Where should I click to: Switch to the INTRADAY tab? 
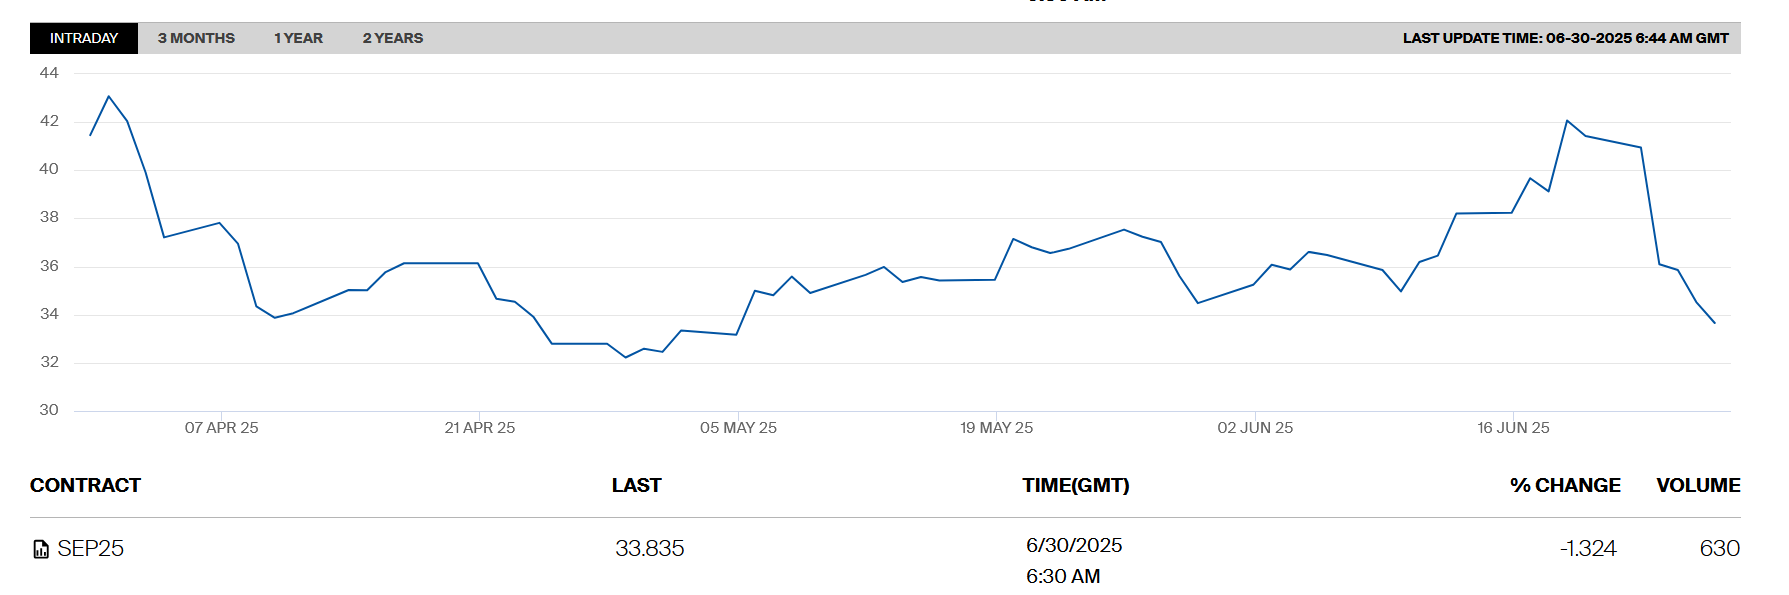point(84,38)
